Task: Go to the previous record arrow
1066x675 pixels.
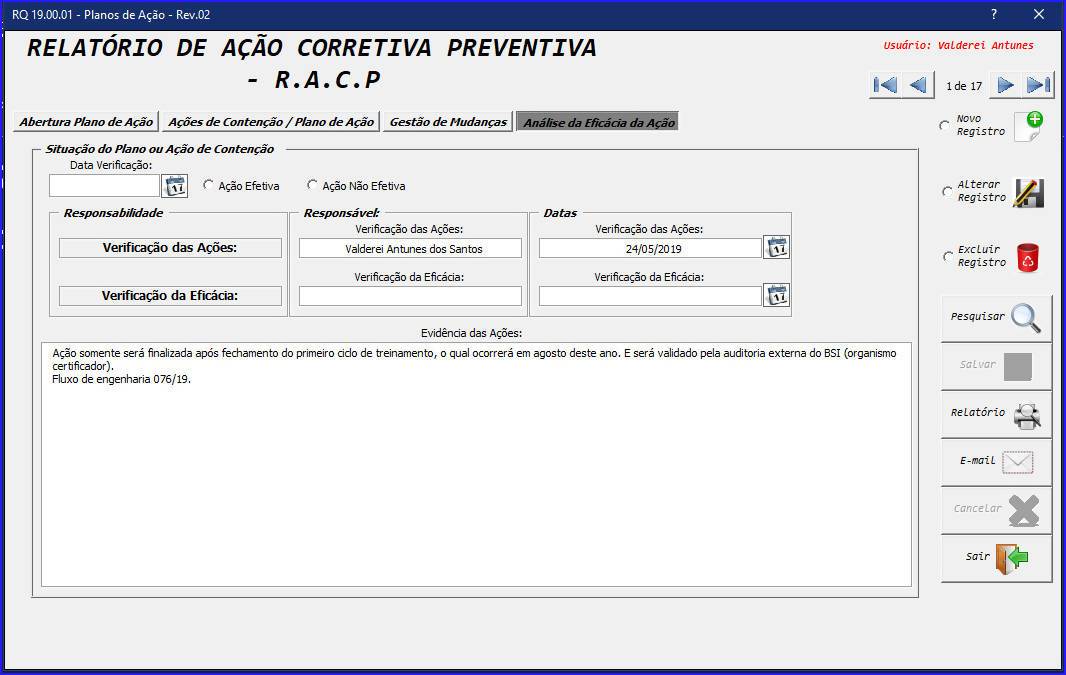Action: 917,86
